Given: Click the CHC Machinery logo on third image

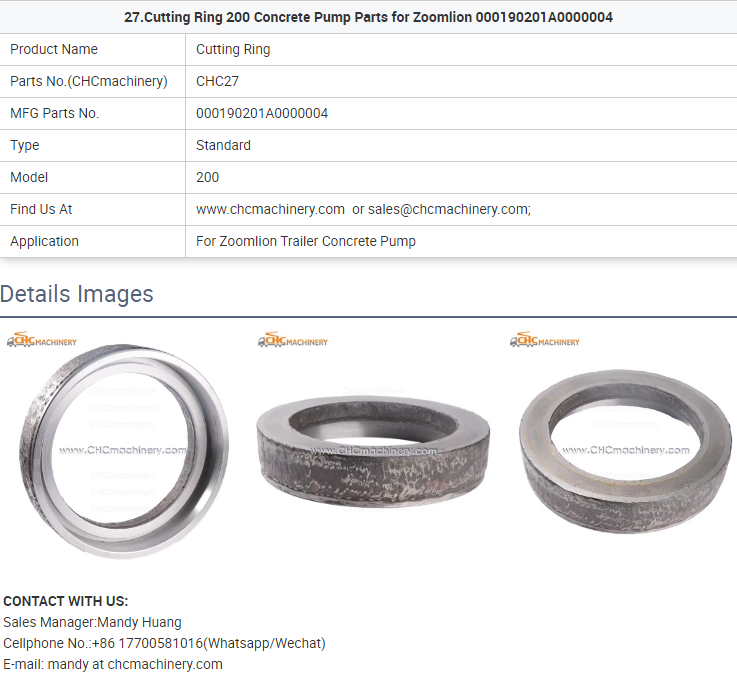Looking at the screenshot, I should pos(545,339).
